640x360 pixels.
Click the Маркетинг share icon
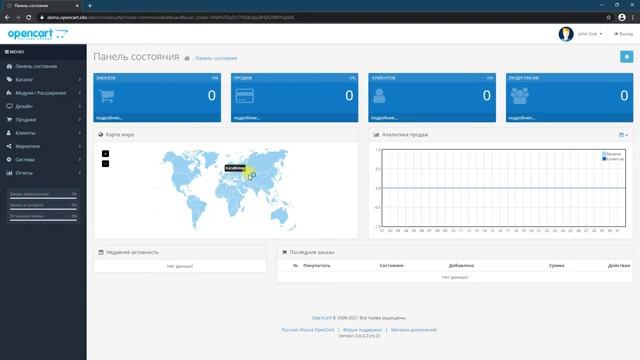coord(9,146)
